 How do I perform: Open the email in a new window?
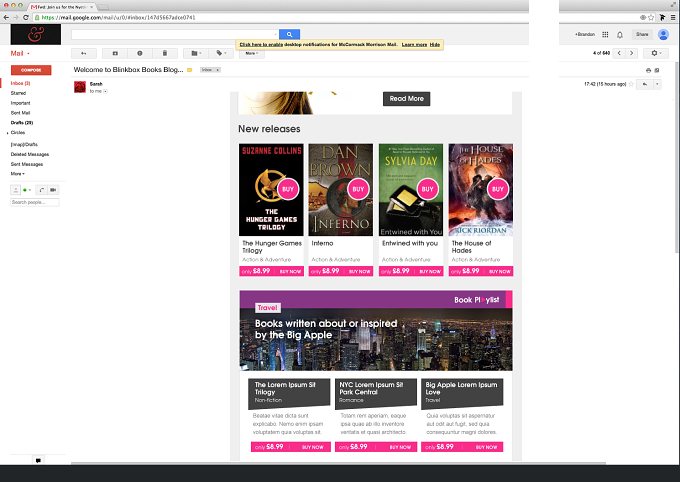[x=657, y=70]
